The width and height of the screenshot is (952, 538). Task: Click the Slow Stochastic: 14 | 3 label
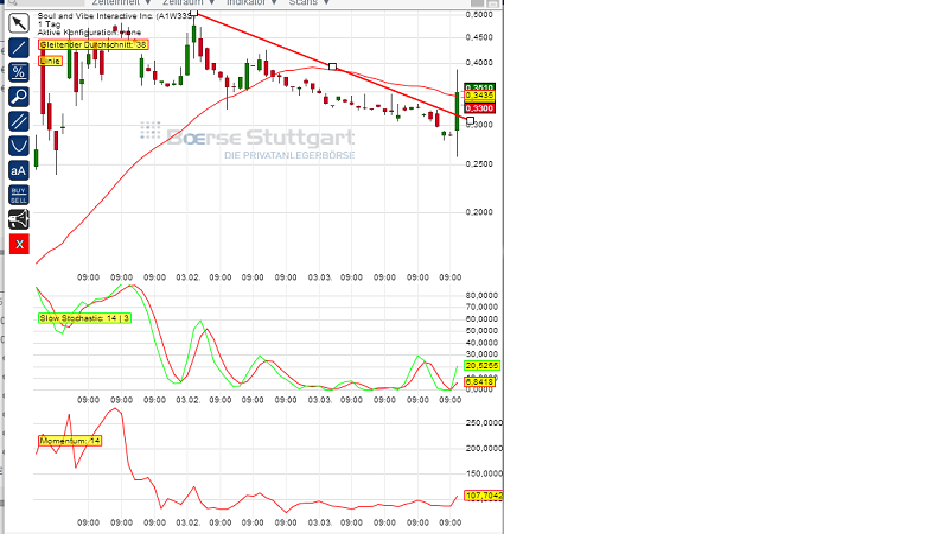[x=84, y=318]
